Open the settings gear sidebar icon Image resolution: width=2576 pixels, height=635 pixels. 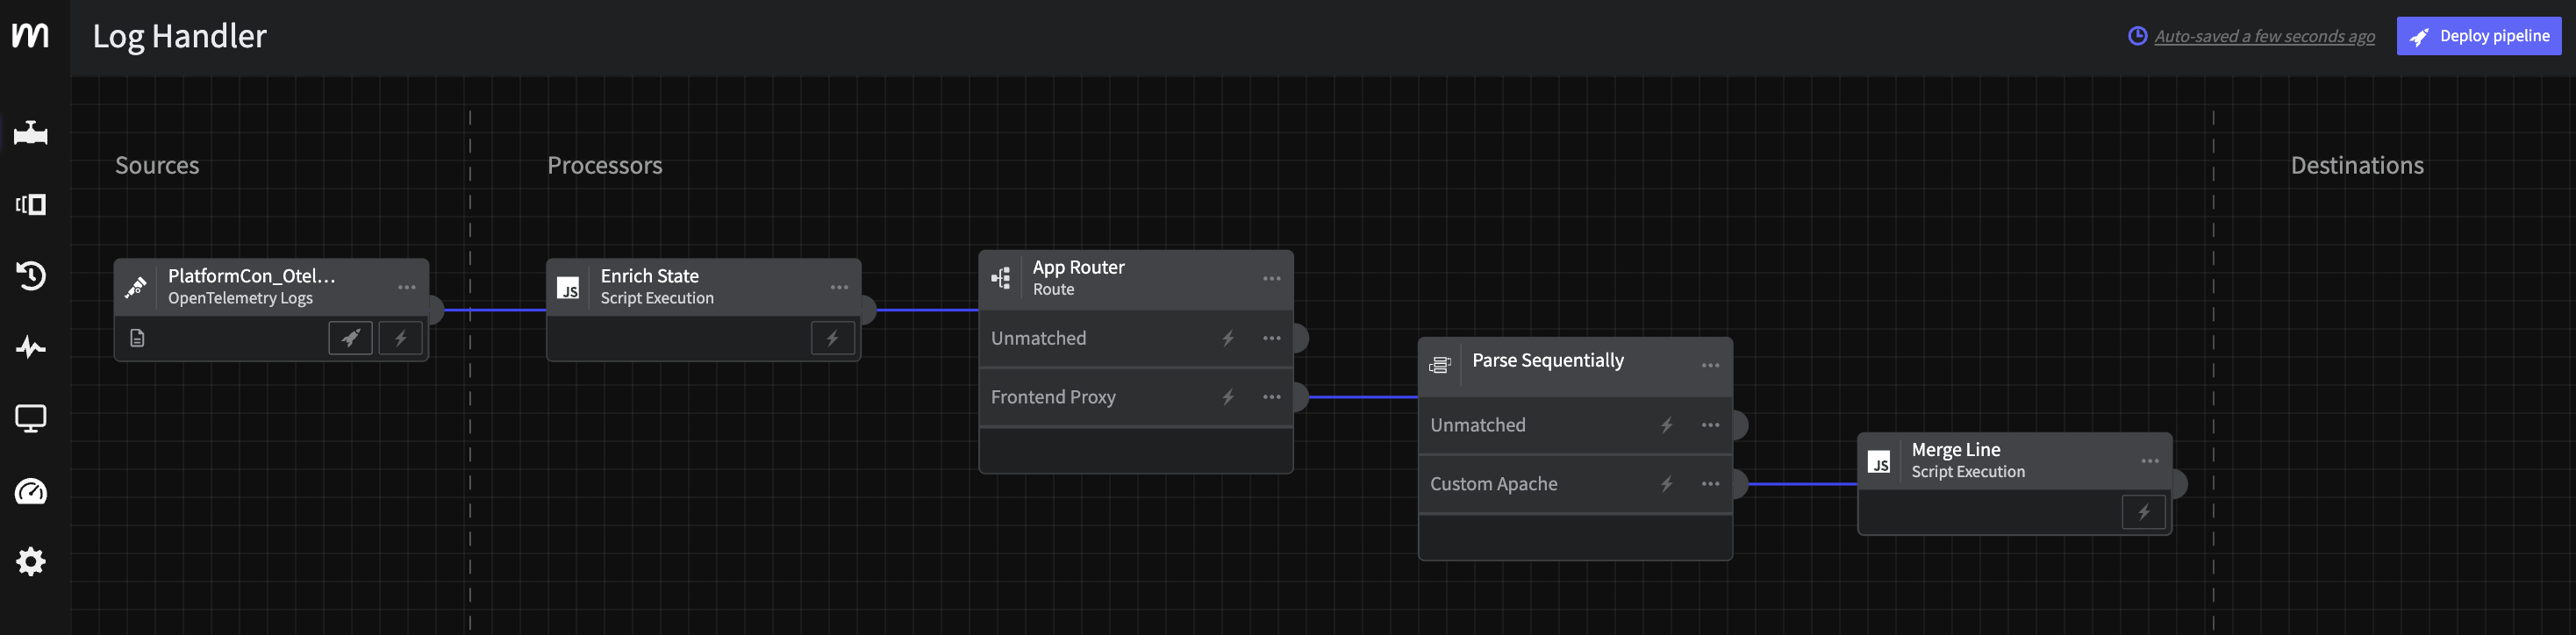click(30, 561)
